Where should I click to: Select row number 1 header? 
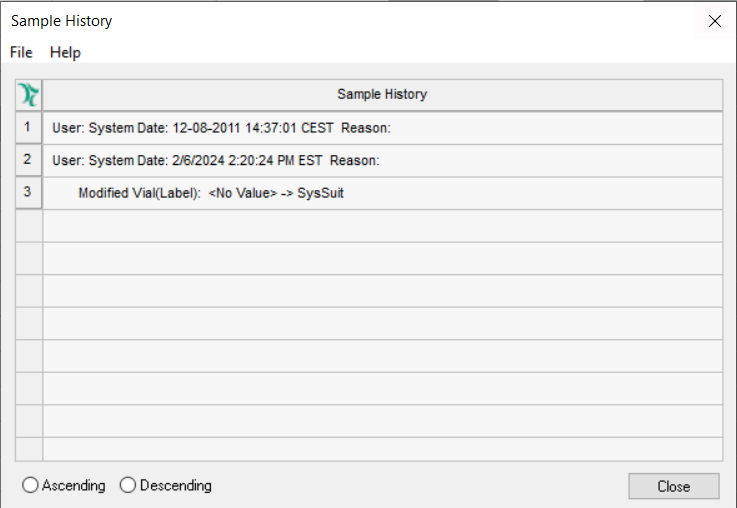tap(28, 128)
